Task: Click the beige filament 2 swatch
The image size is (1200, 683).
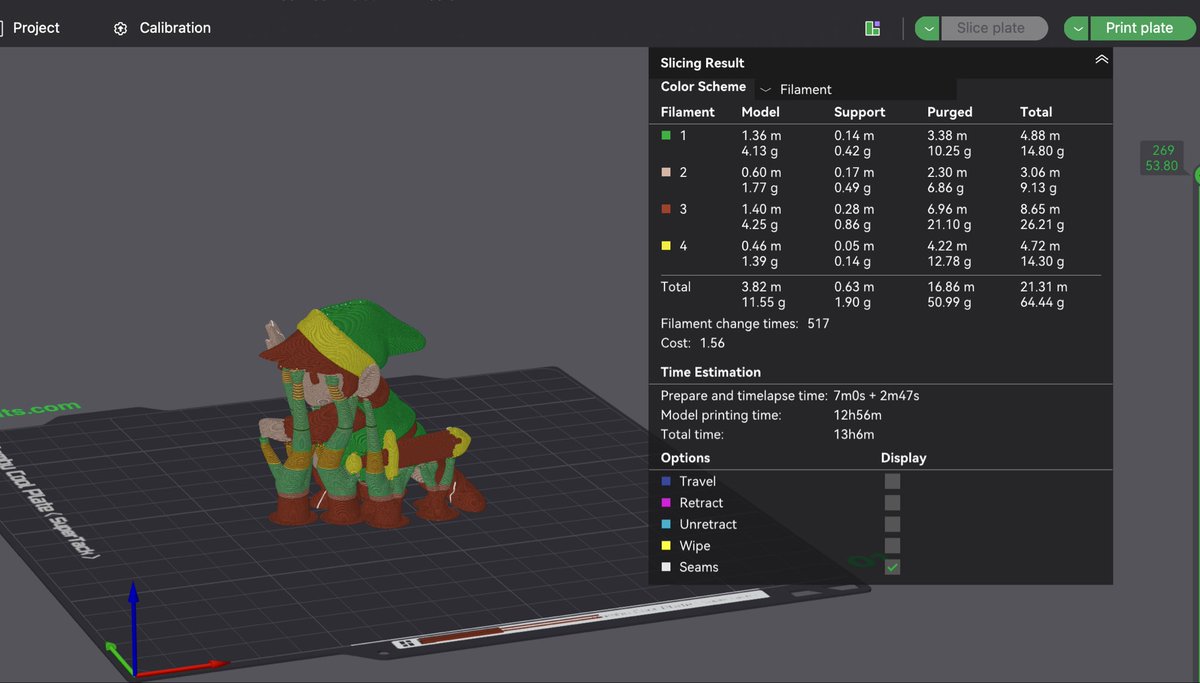Action: click(x=666, y=172)
